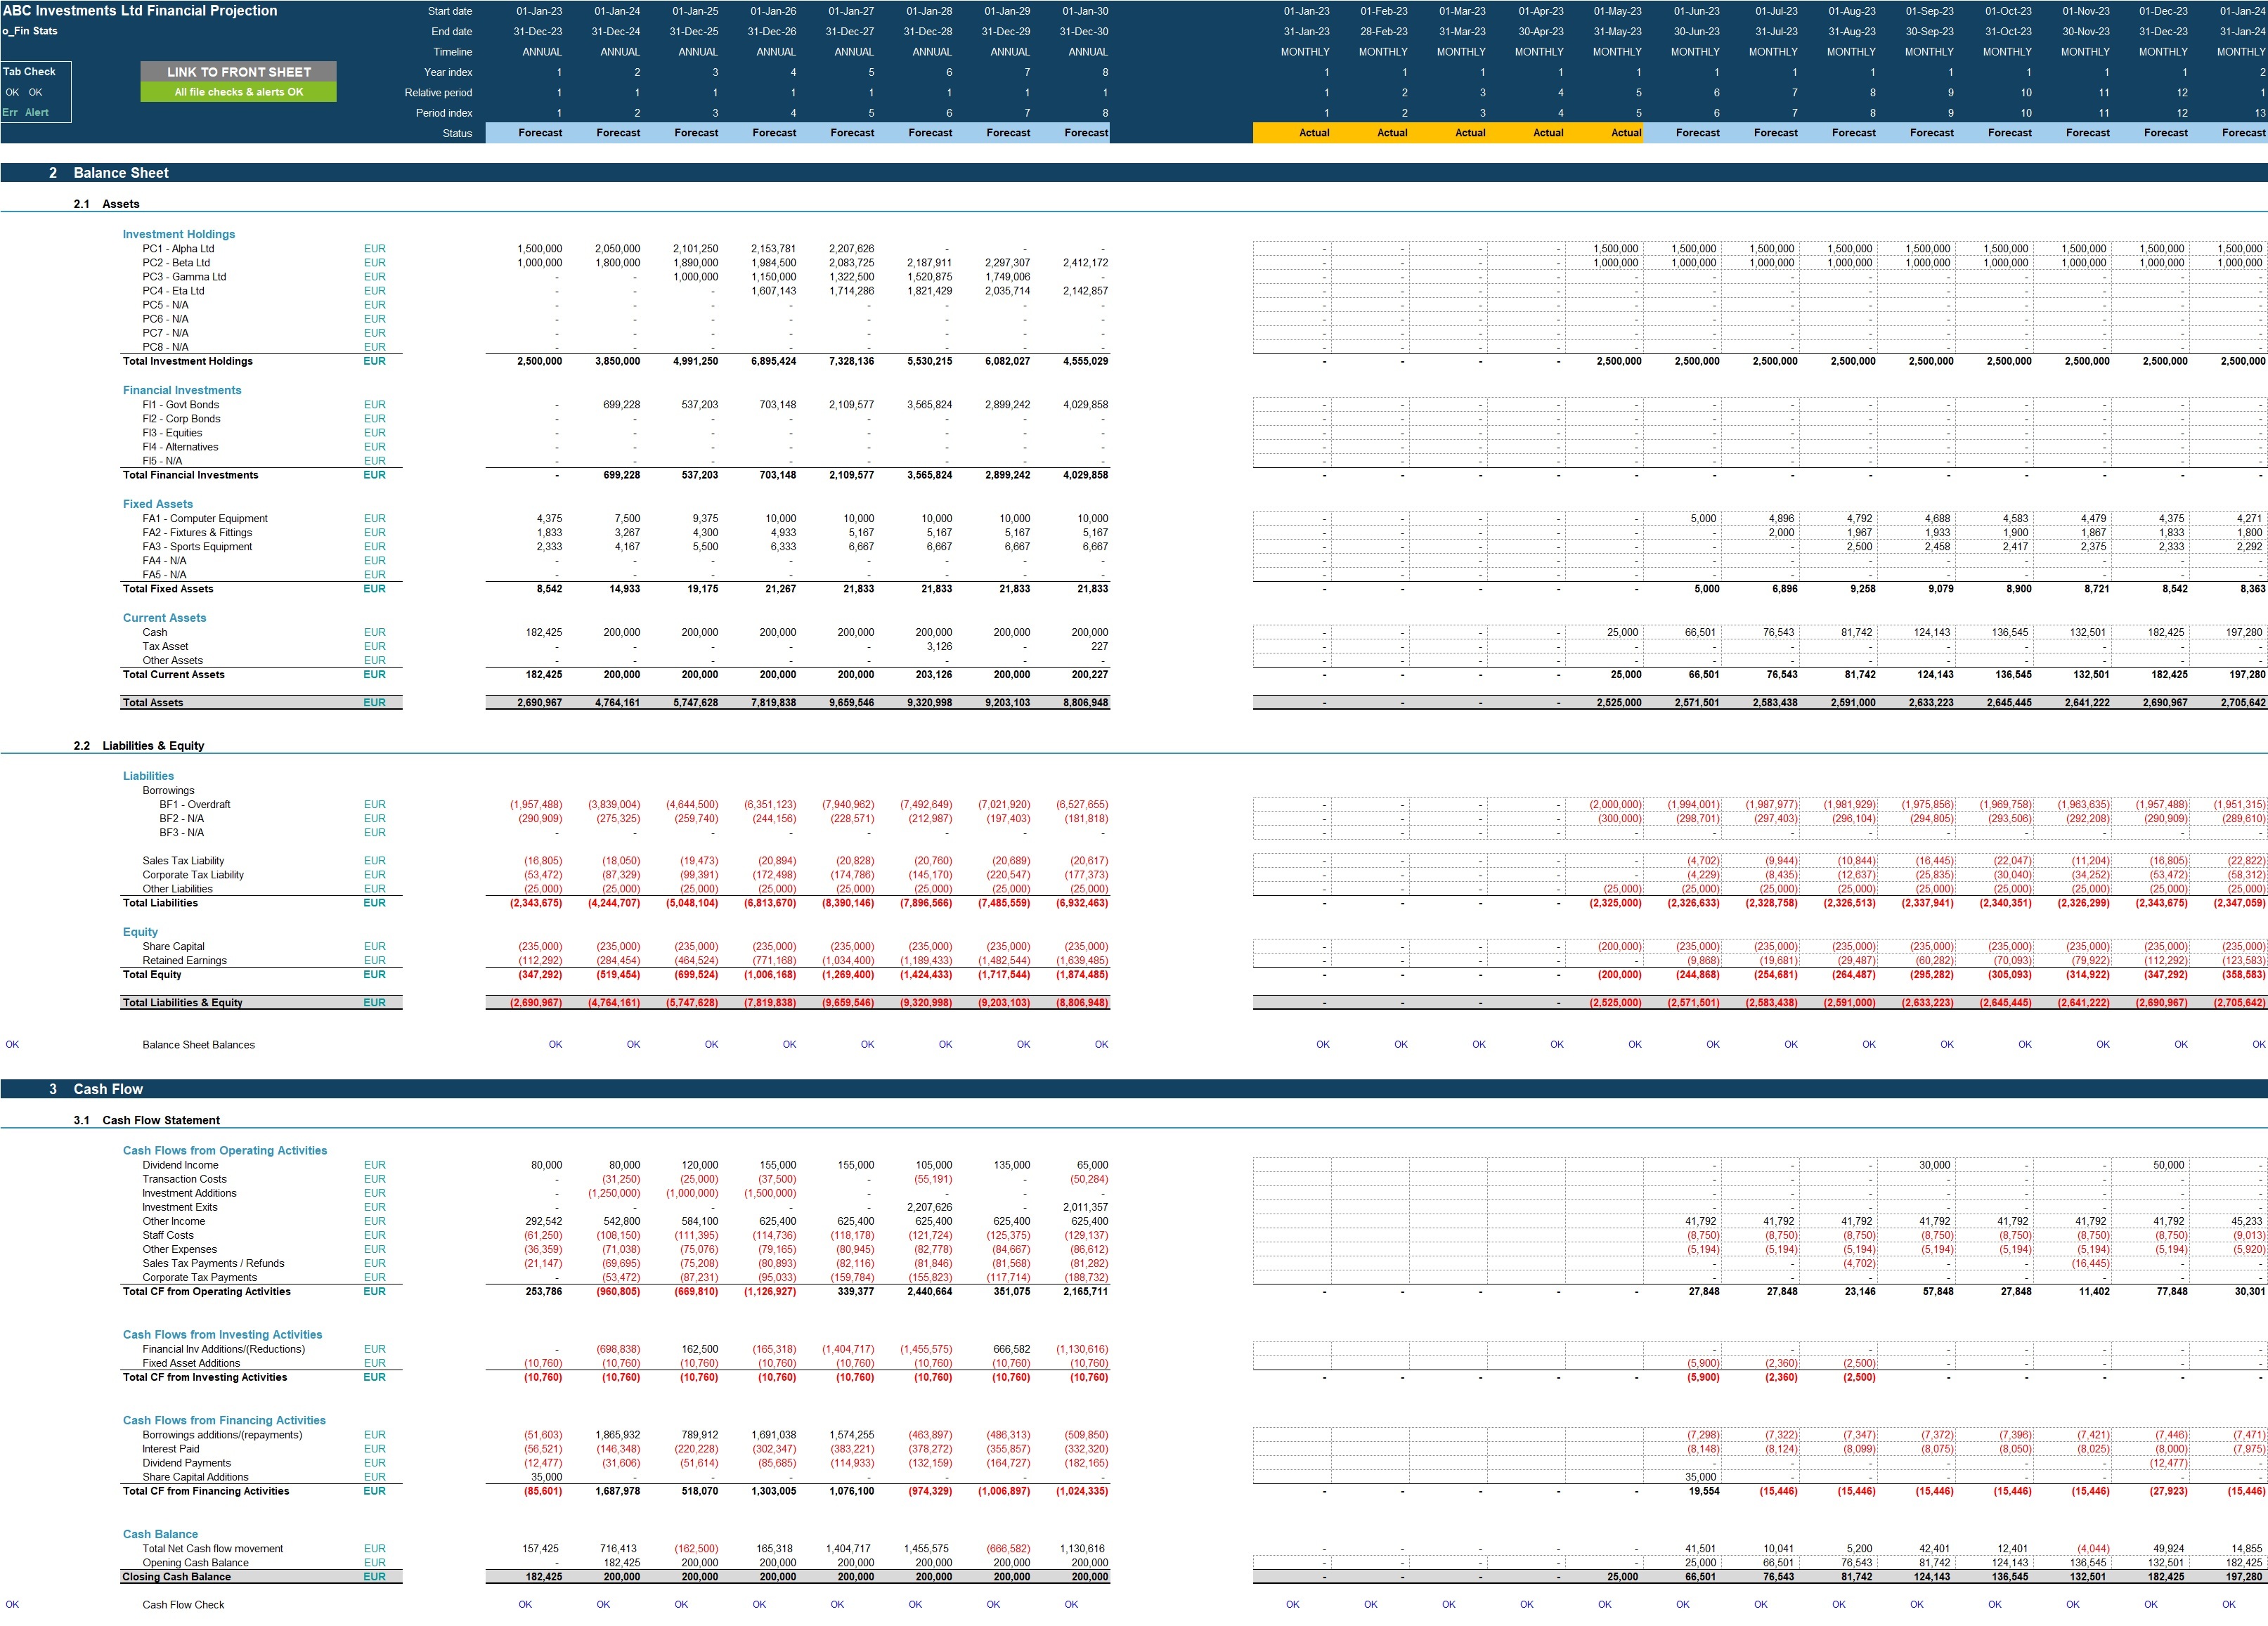Select the 'Corporate Tax Liability' row label

point(193,875)
